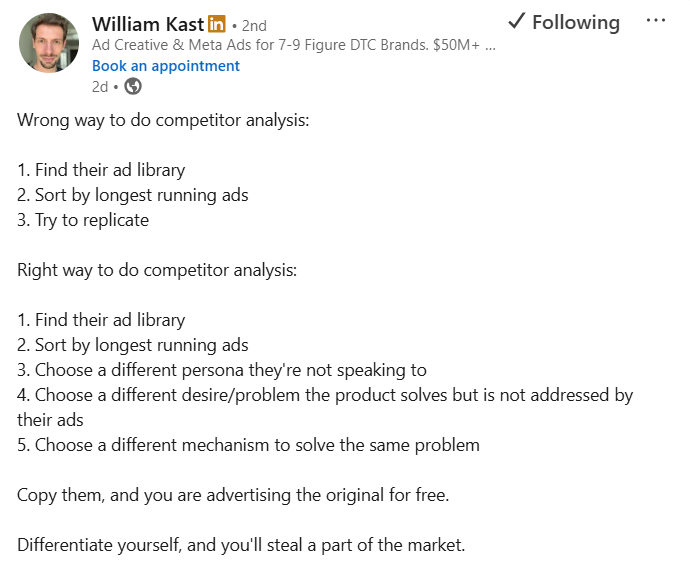The height and width of the screenshot is (563, 690).
Task: Click the 2nd degree connection label
Action: pos(249,26)
